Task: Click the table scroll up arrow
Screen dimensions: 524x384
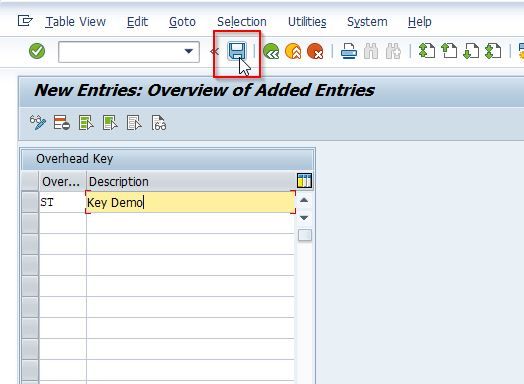Action: [304, 200]
